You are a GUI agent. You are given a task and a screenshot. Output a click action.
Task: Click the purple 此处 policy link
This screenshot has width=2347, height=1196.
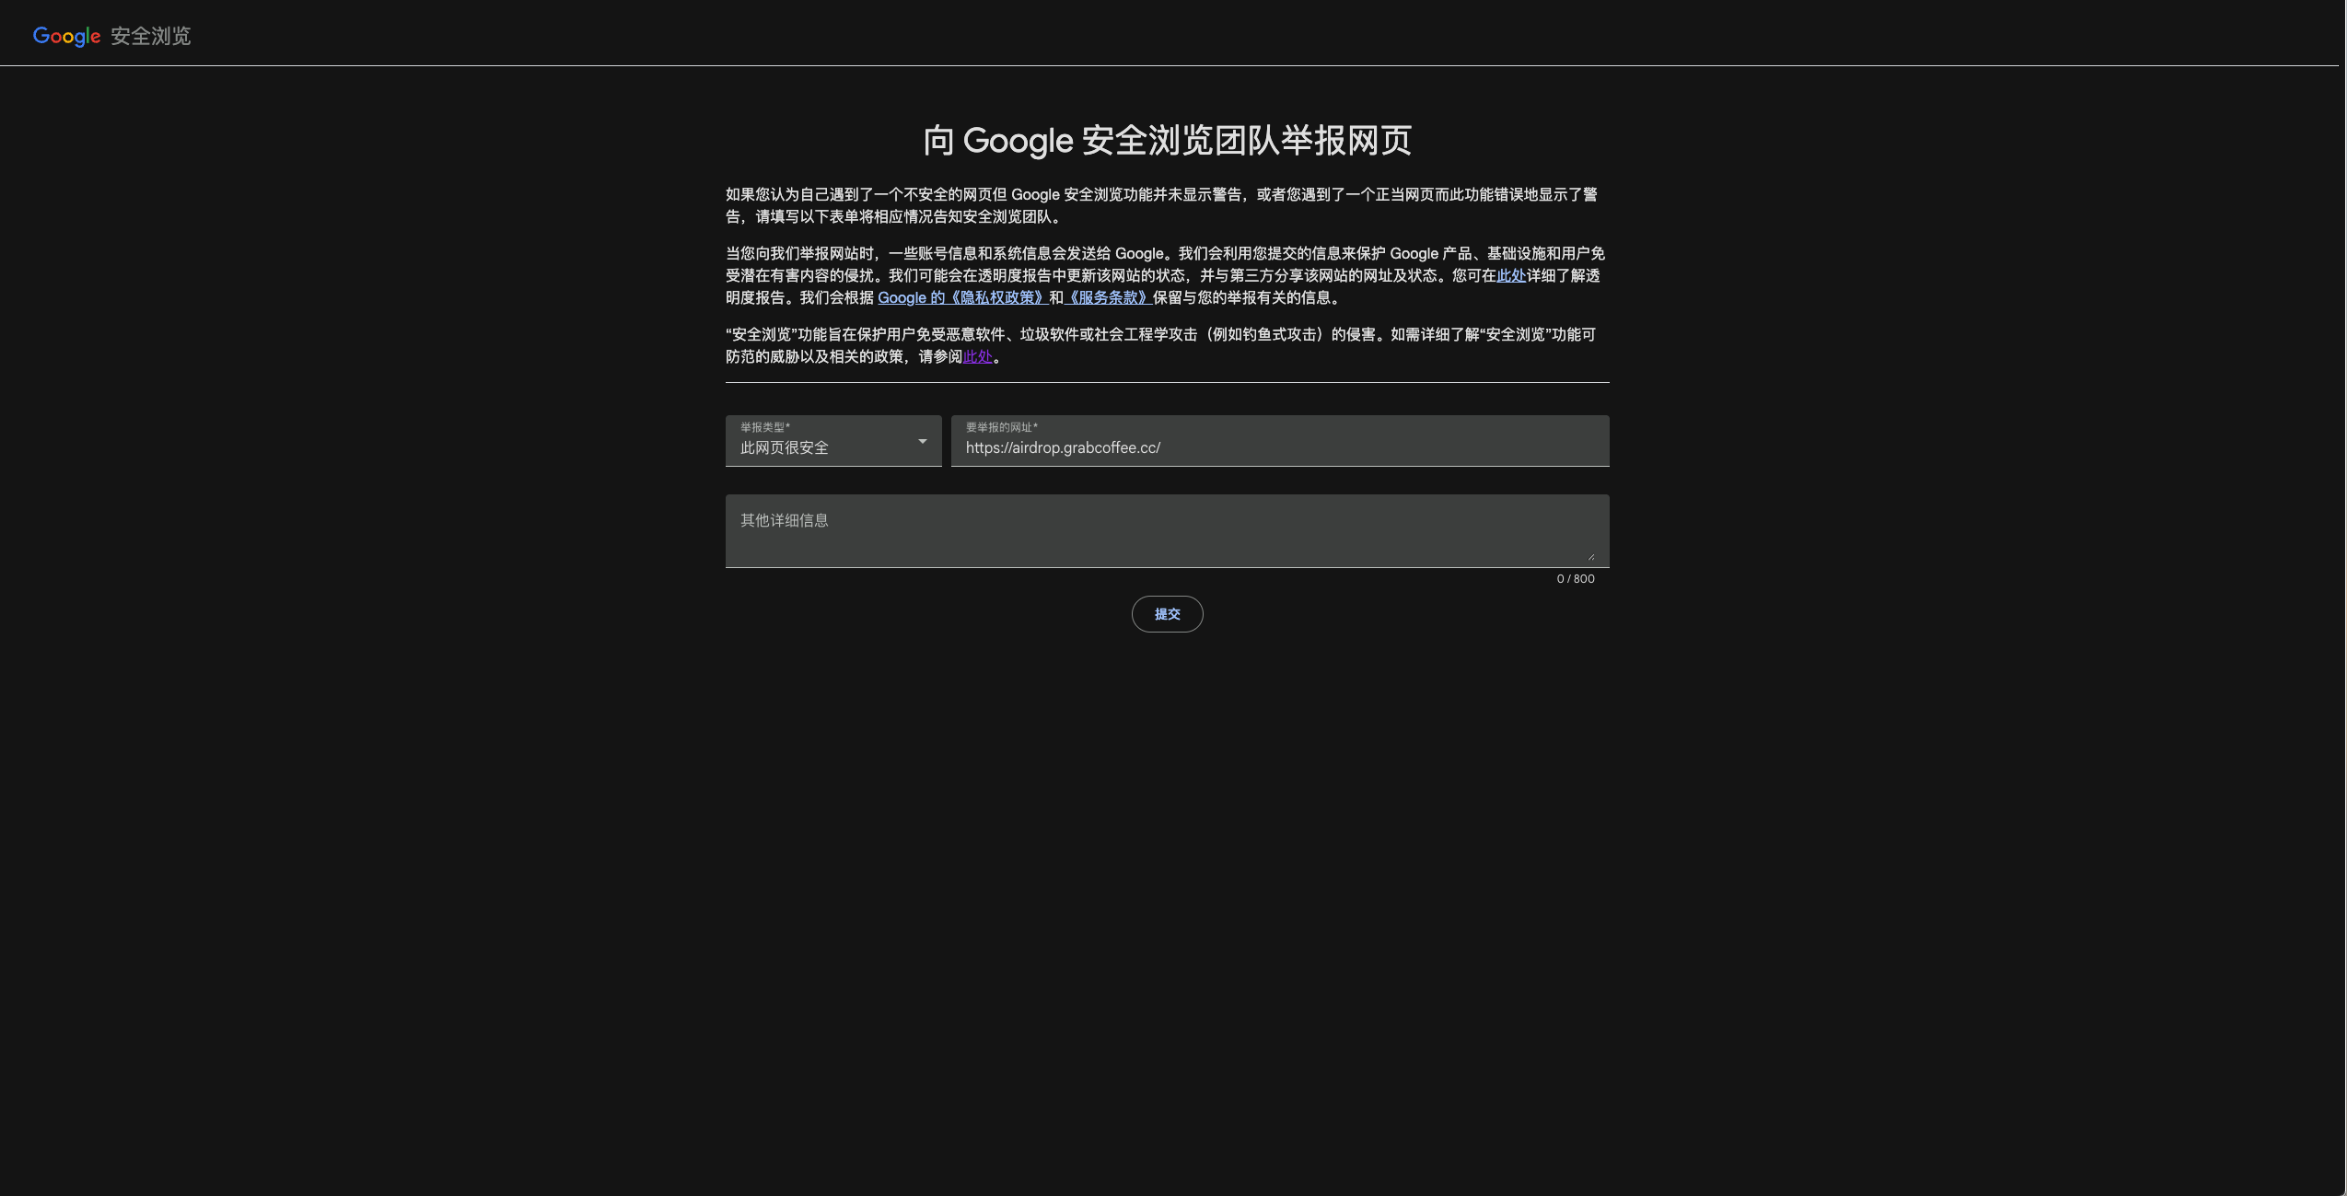click(977, 357)
